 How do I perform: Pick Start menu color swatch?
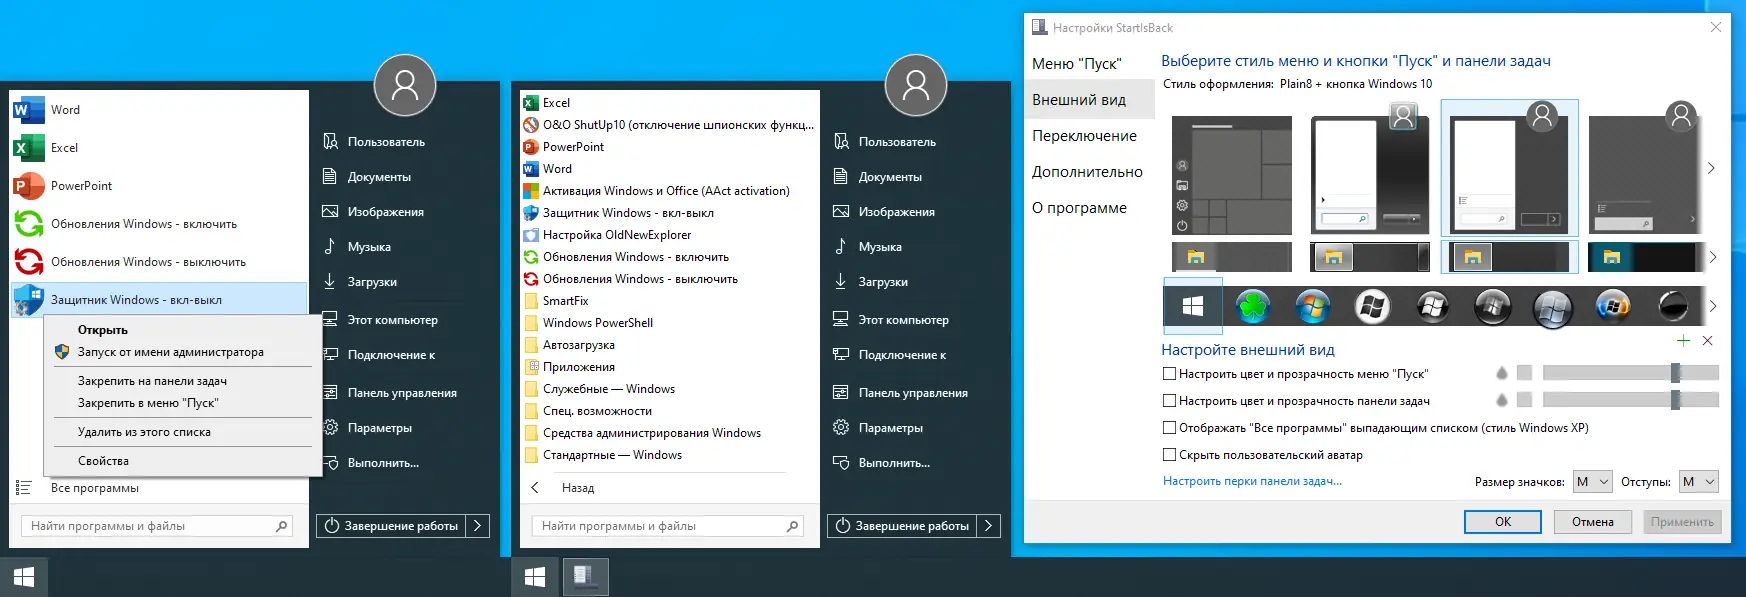pos(1524,373)
